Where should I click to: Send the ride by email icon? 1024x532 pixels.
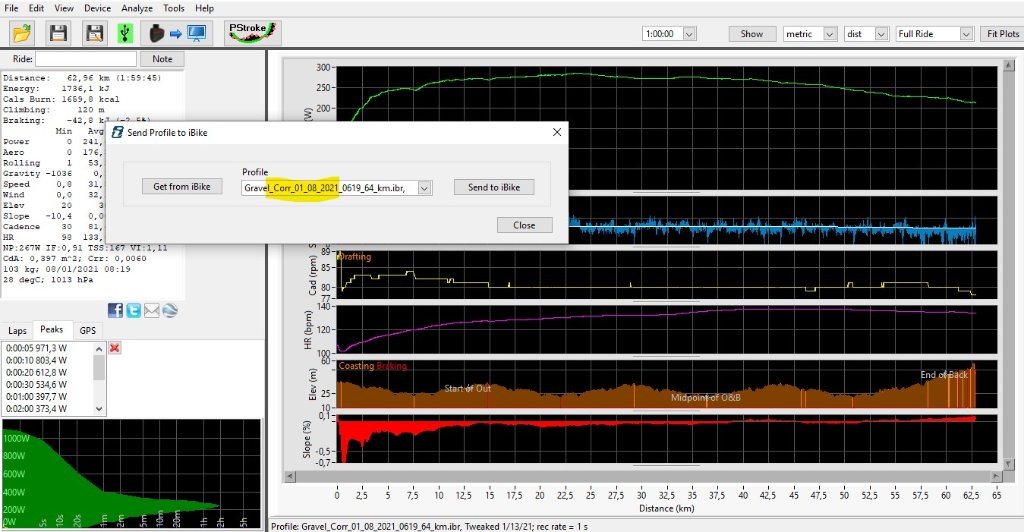tap(151, 310)
